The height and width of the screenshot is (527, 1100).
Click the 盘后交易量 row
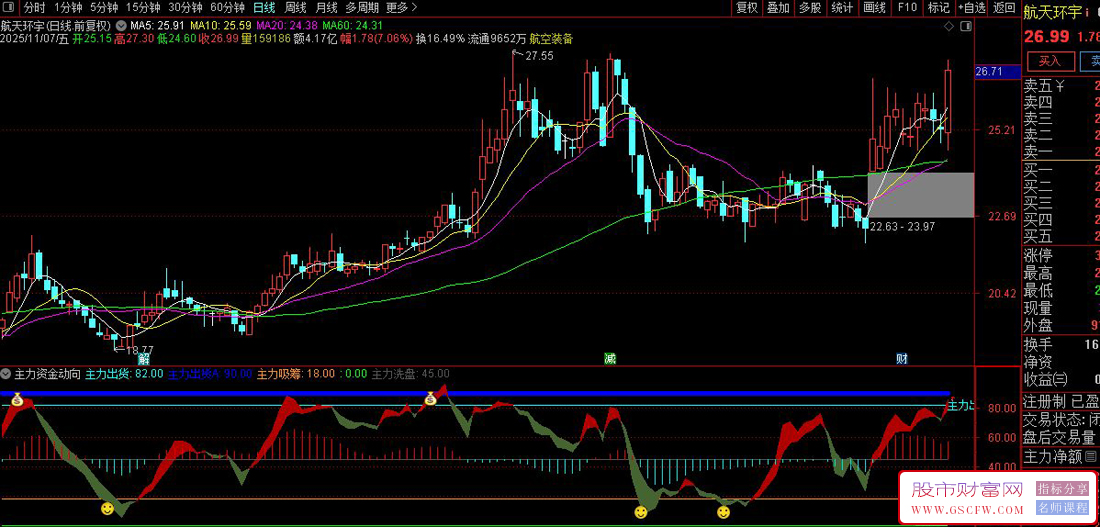pos(1061,437)
